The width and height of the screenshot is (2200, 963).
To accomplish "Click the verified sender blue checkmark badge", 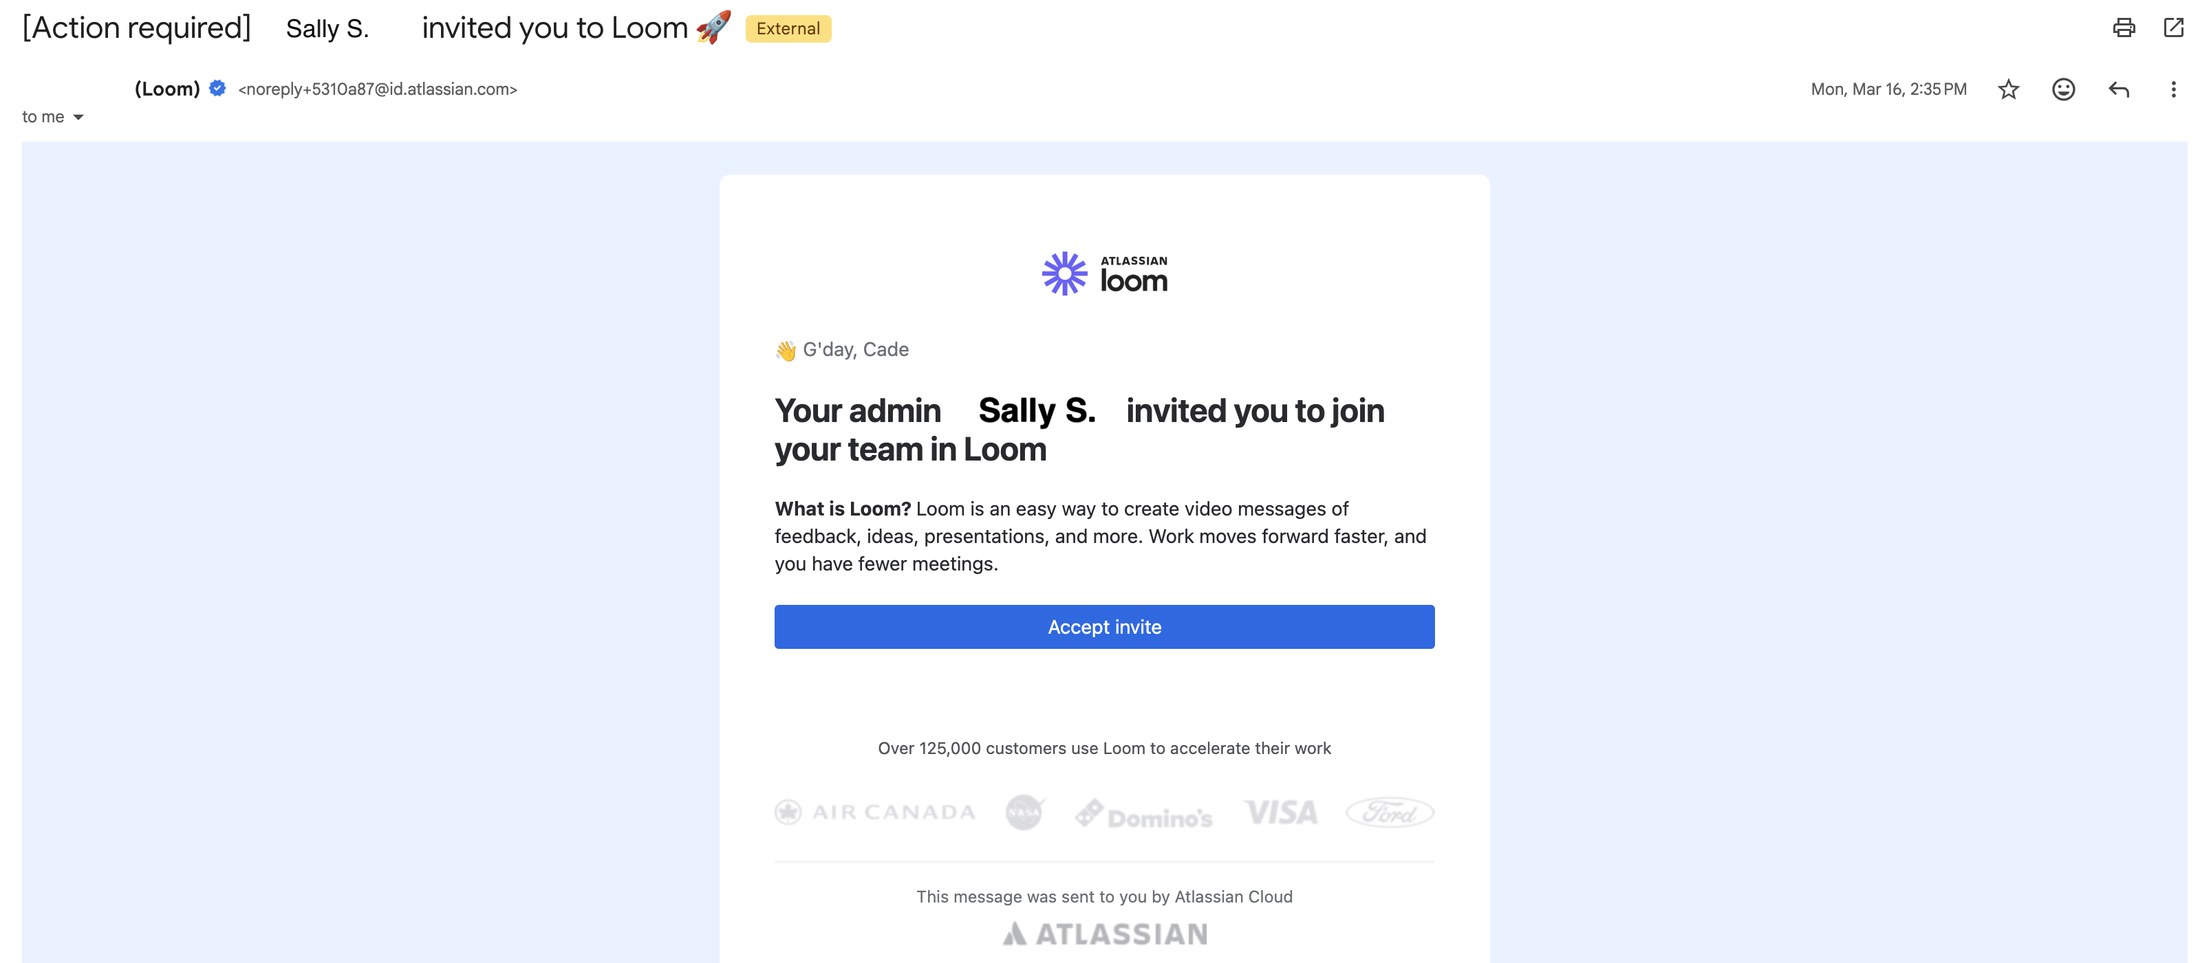I will pos(217,88).
